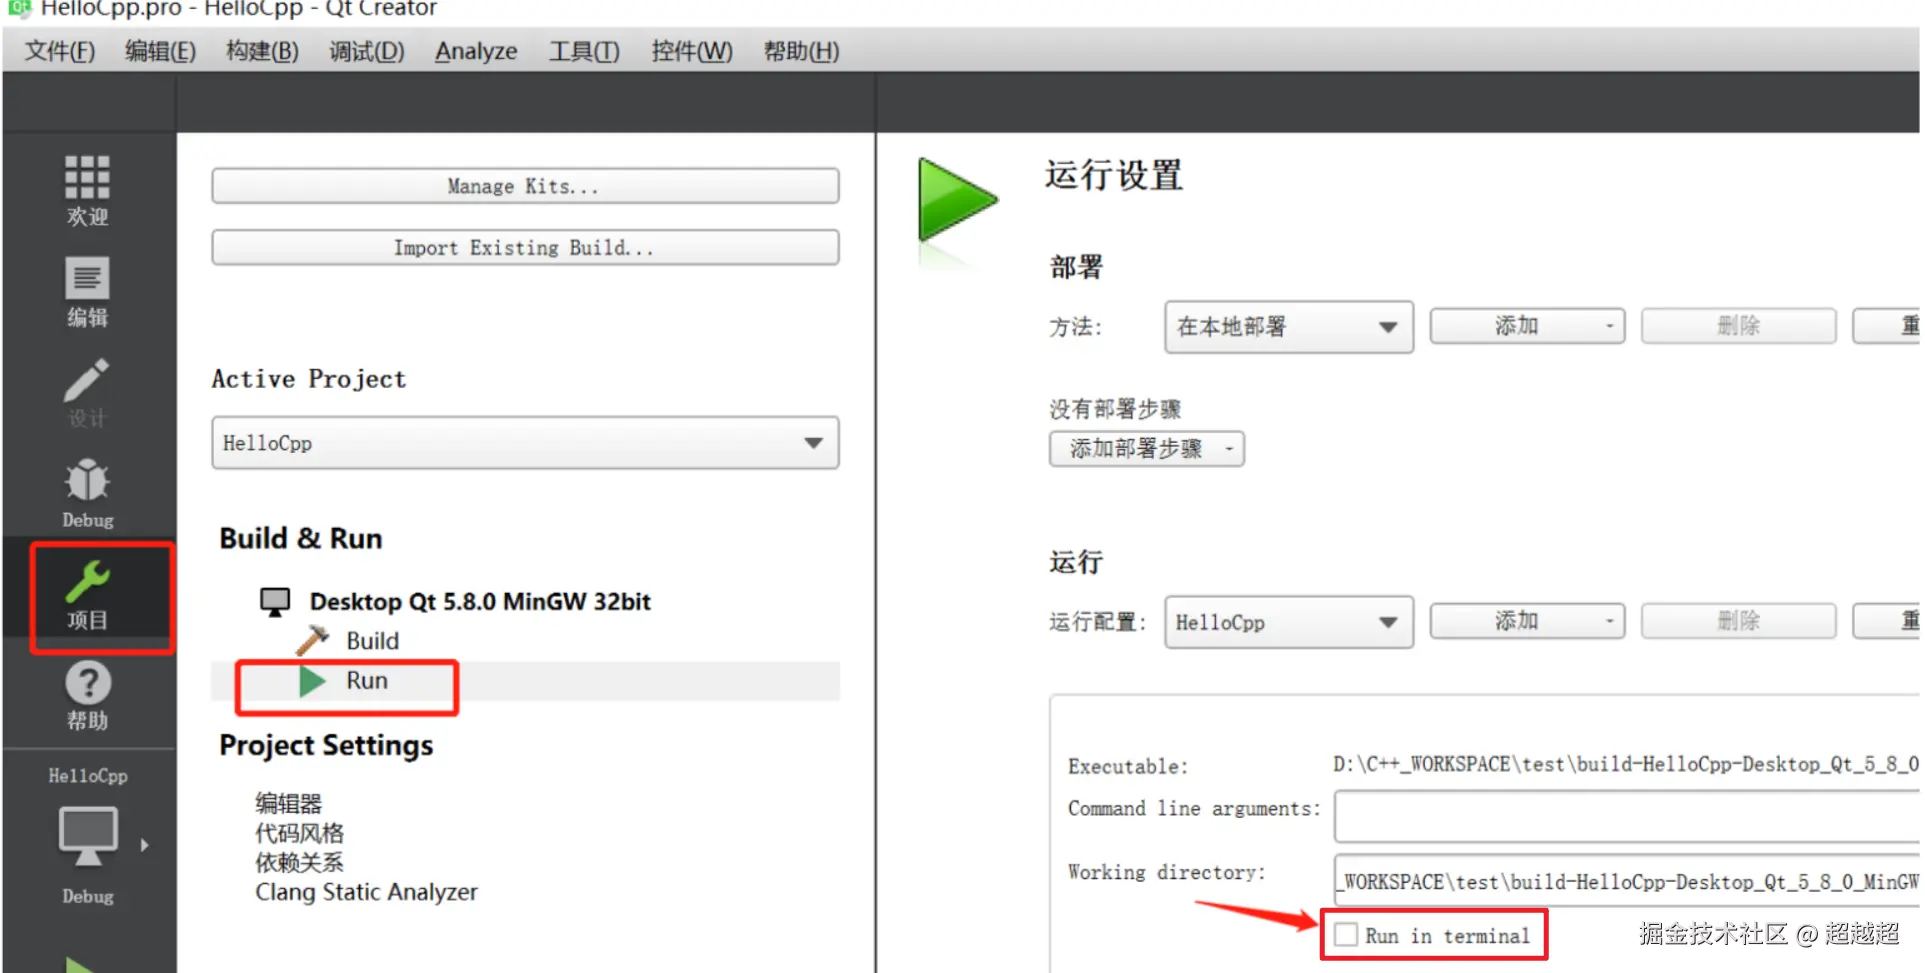Open the 添加 dropdown in deployment section
Screen dimensions: 1925x973
[1527, 326]
